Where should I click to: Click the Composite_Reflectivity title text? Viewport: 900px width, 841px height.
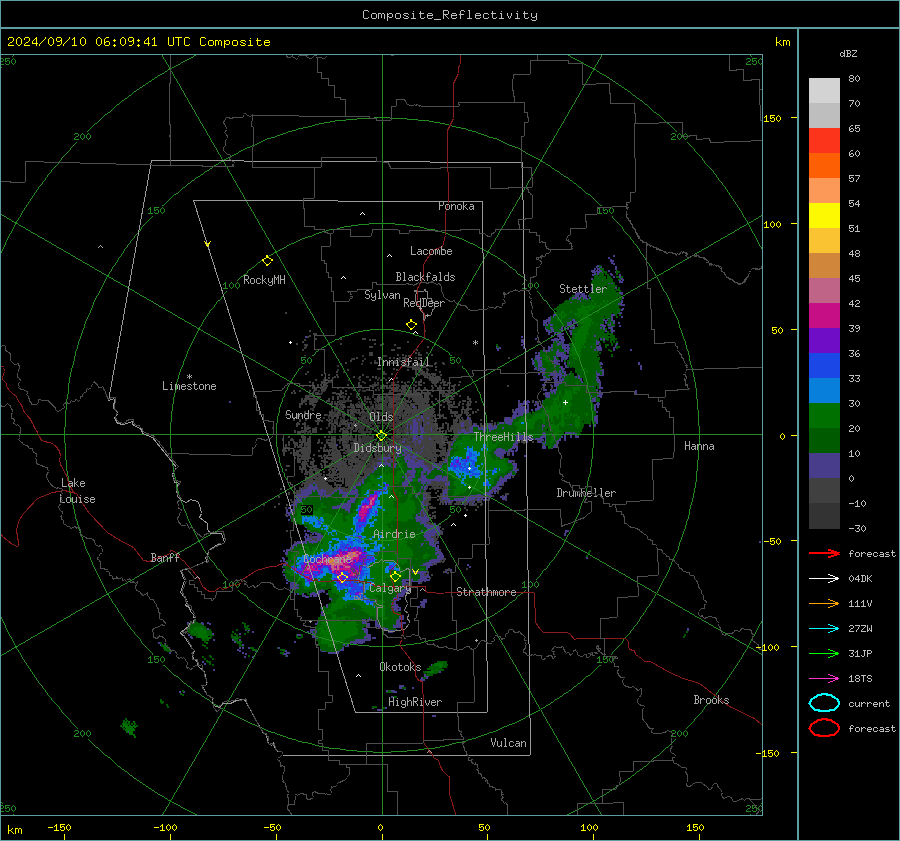tap(450, 15)
